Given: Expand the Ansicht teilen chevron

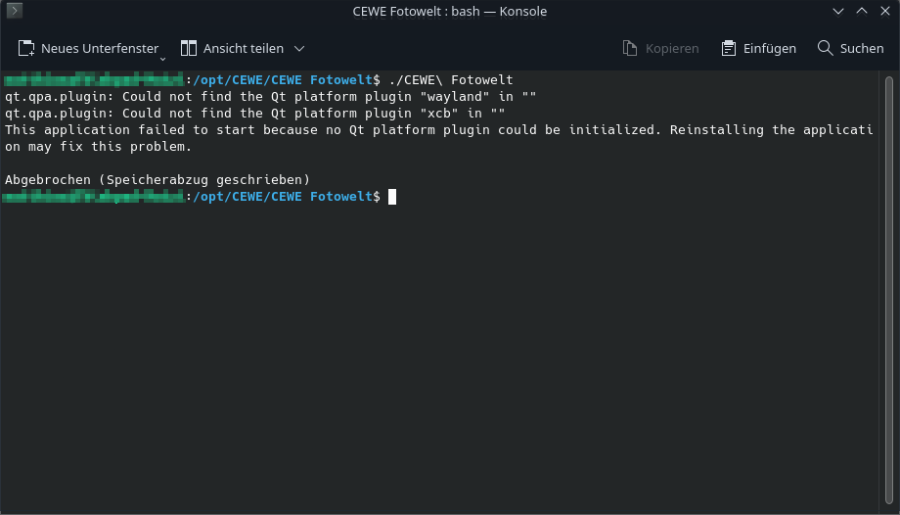Looking at the screenshot, I should pyautogui.click(x=299, y=48).
